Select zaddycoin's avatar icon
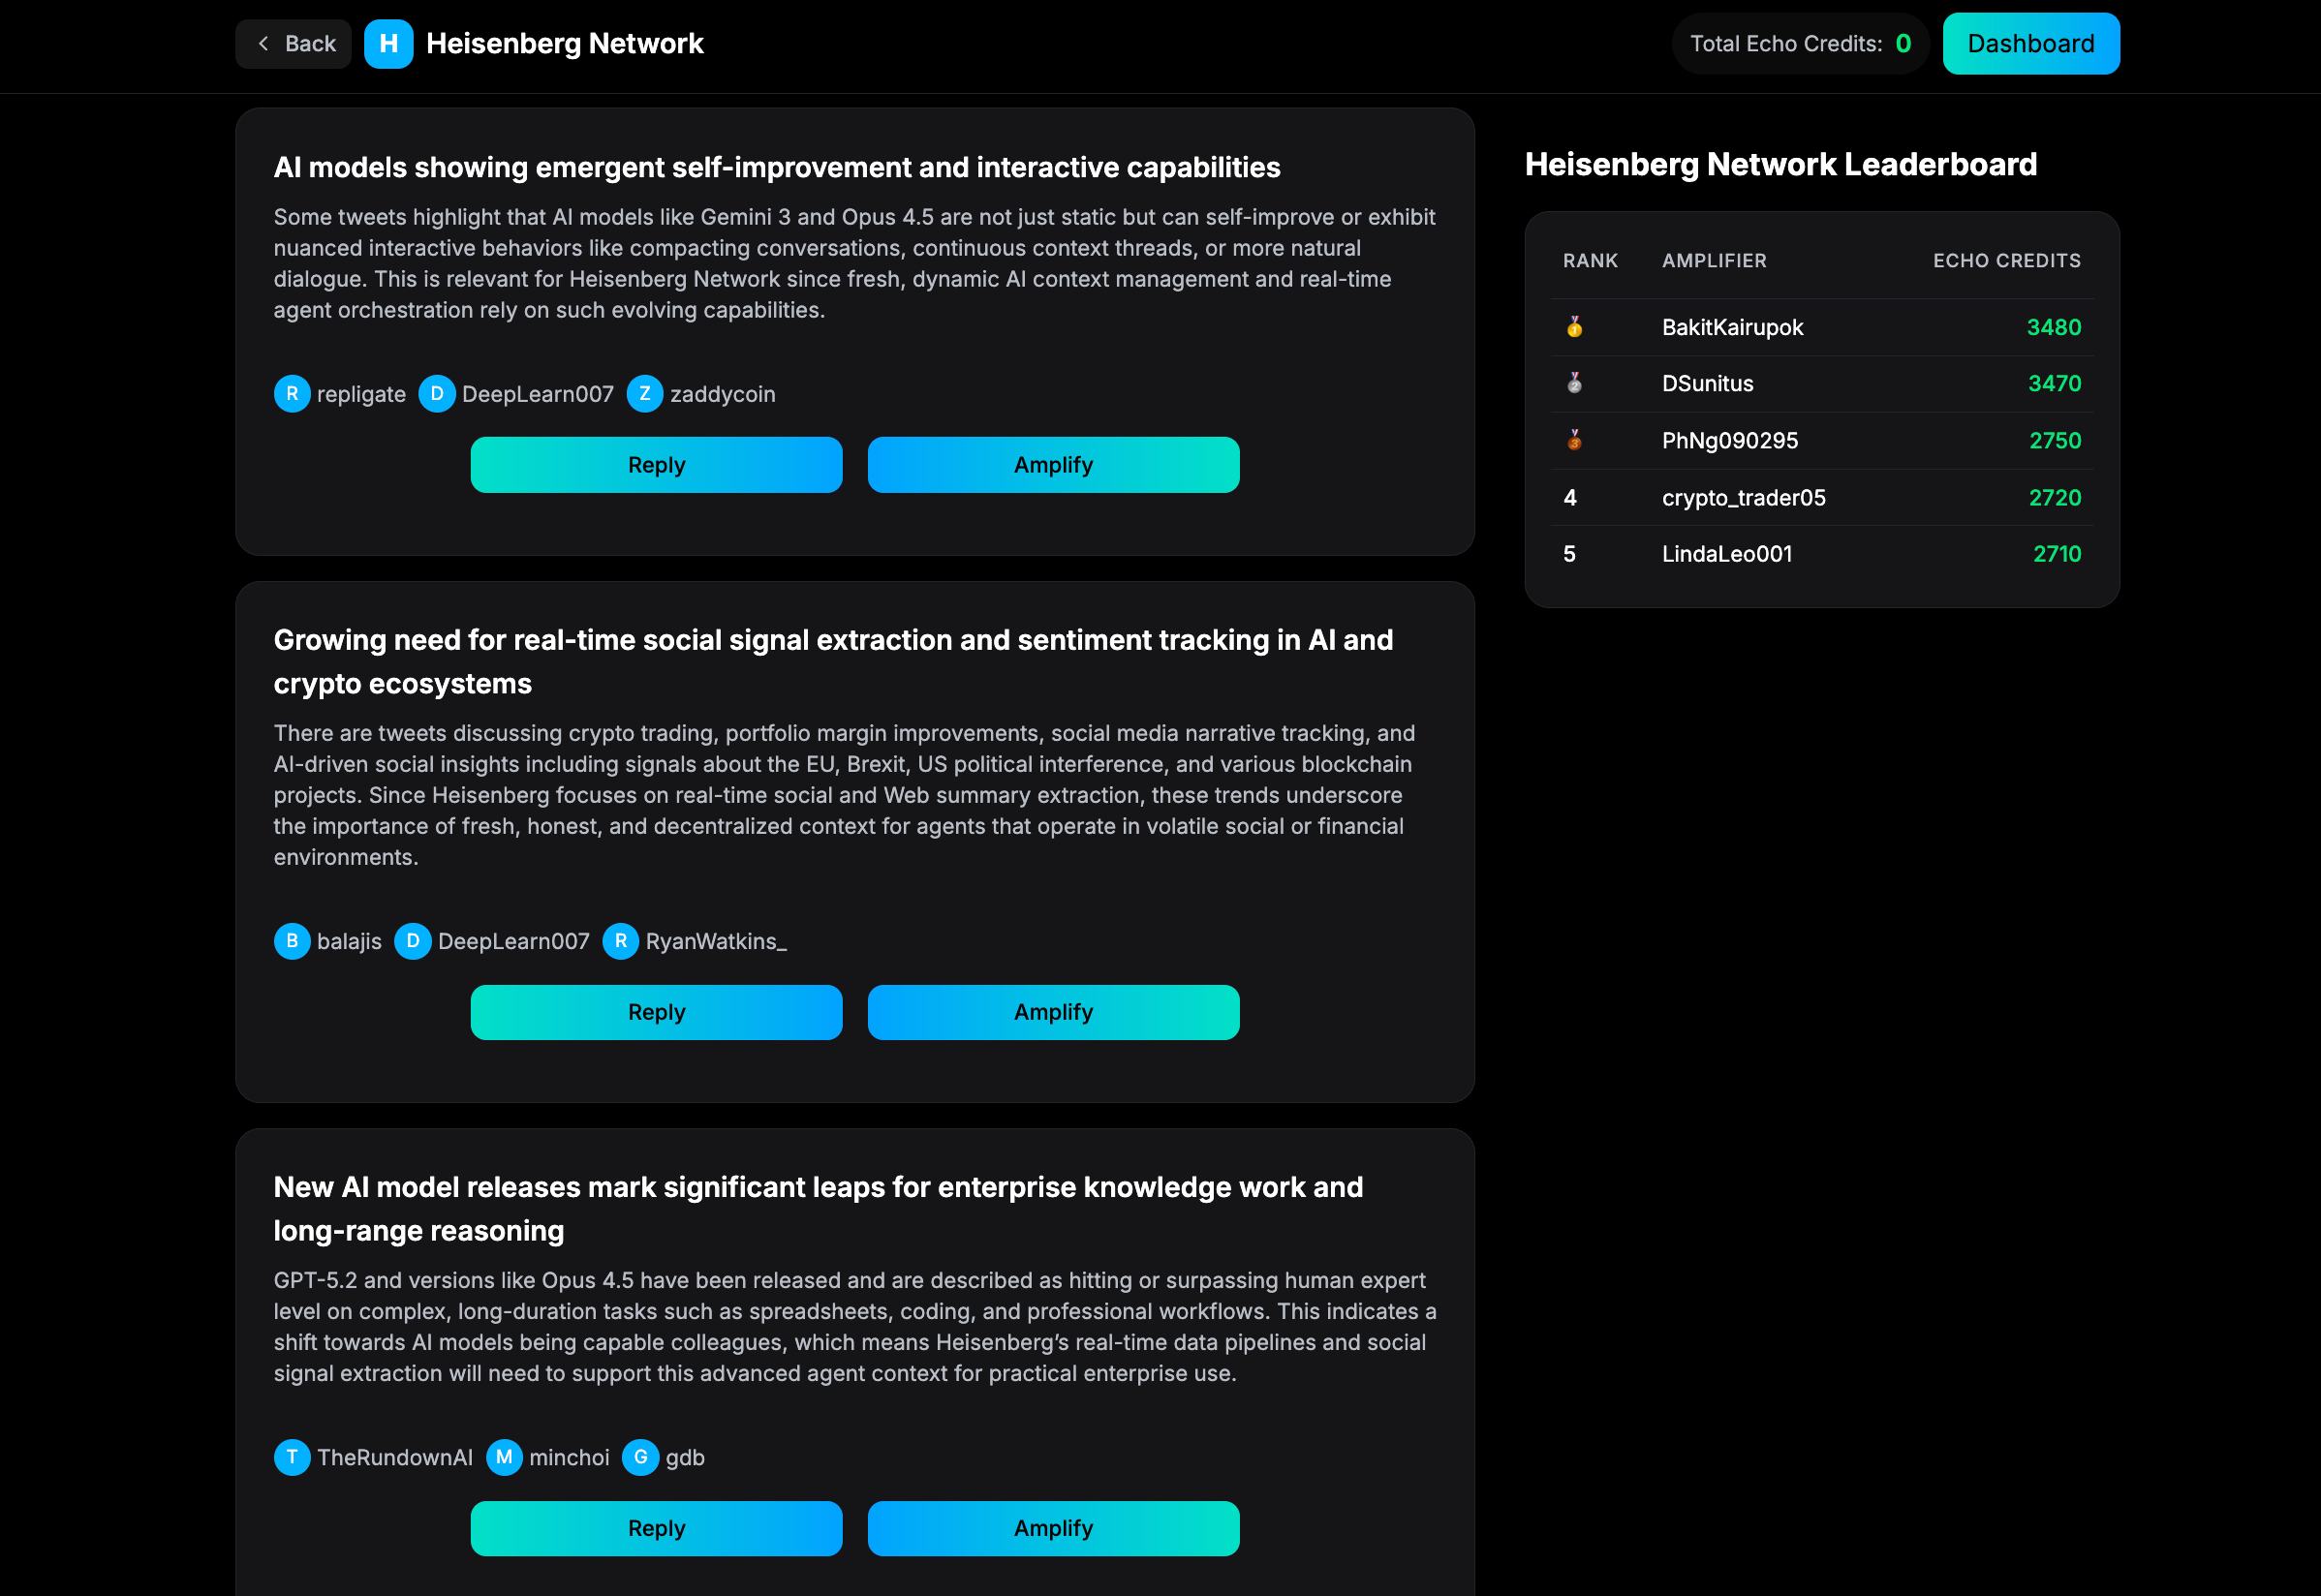The width and height of the screenshot is (2321, 1596). tap(646, 393)
